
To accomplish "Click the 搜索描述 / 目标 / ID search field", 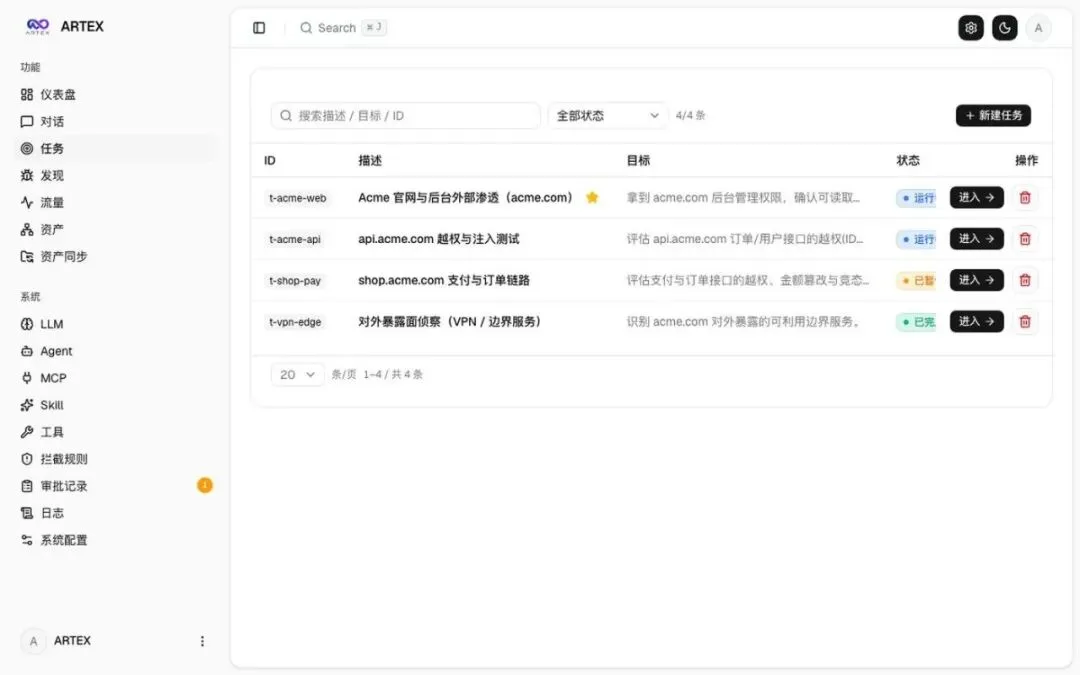I will point(405,116).
